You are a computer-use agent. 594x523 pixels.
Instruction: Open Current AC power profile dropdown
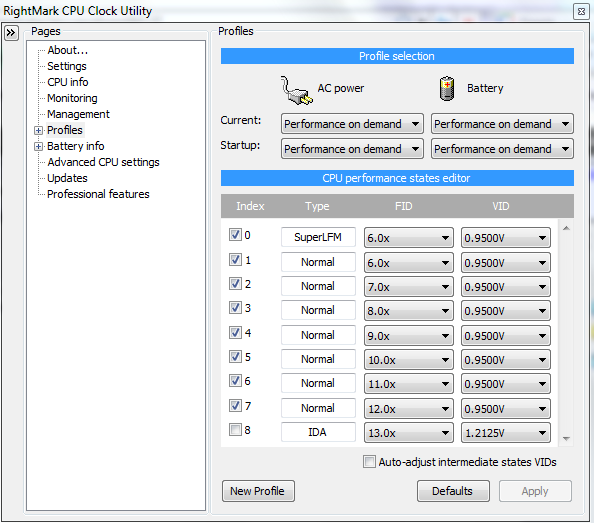[x=352, y=124]
